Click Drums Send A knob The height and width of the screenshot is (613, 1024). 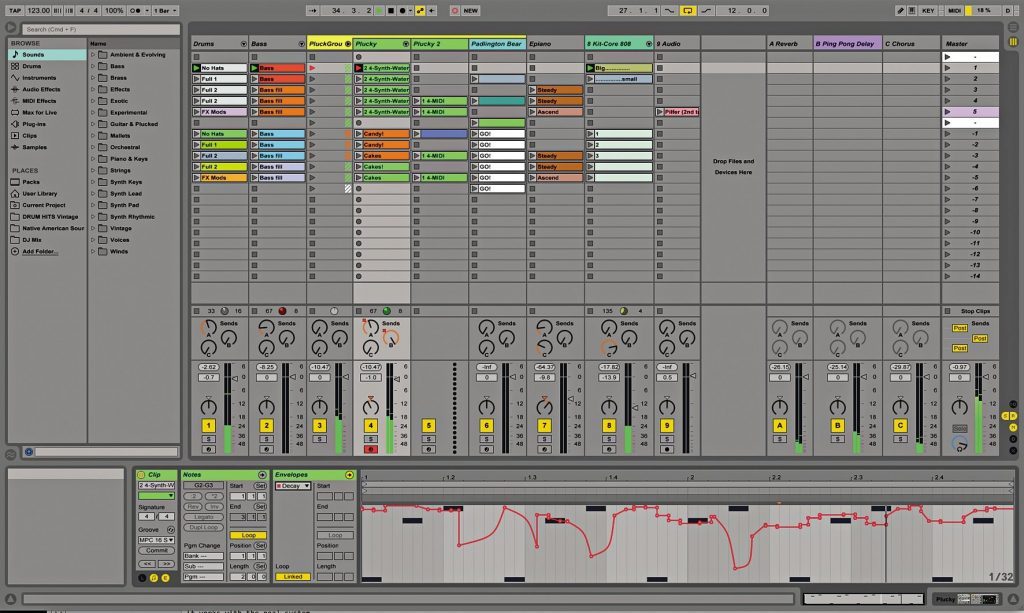point(208,328)
